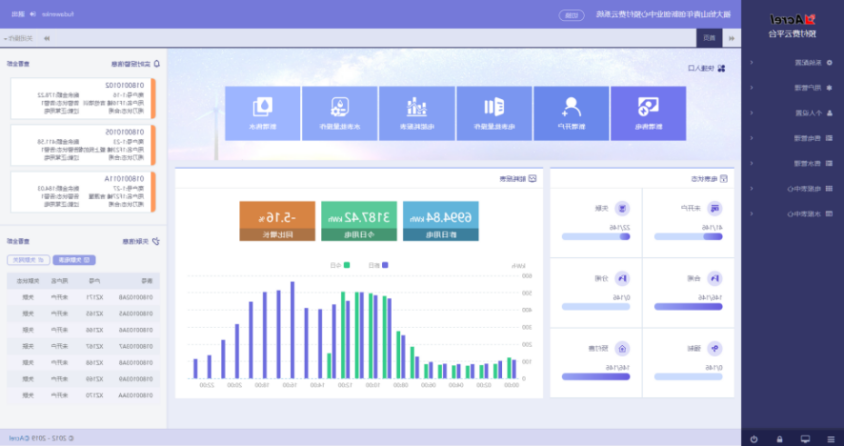845x446 pixels.
Task: Open the 新增售水 water droplet tile
Action: (262, 114)
